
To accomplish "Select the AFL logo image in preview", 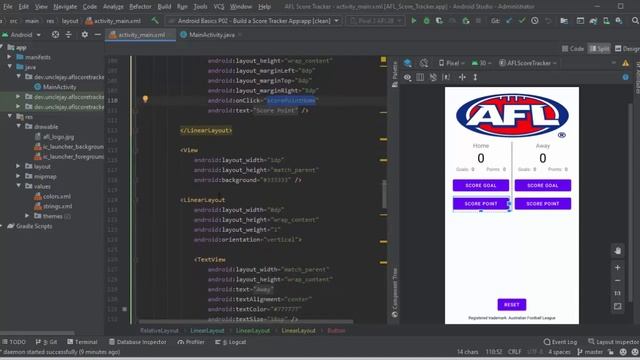I will [x=512, y=115].
